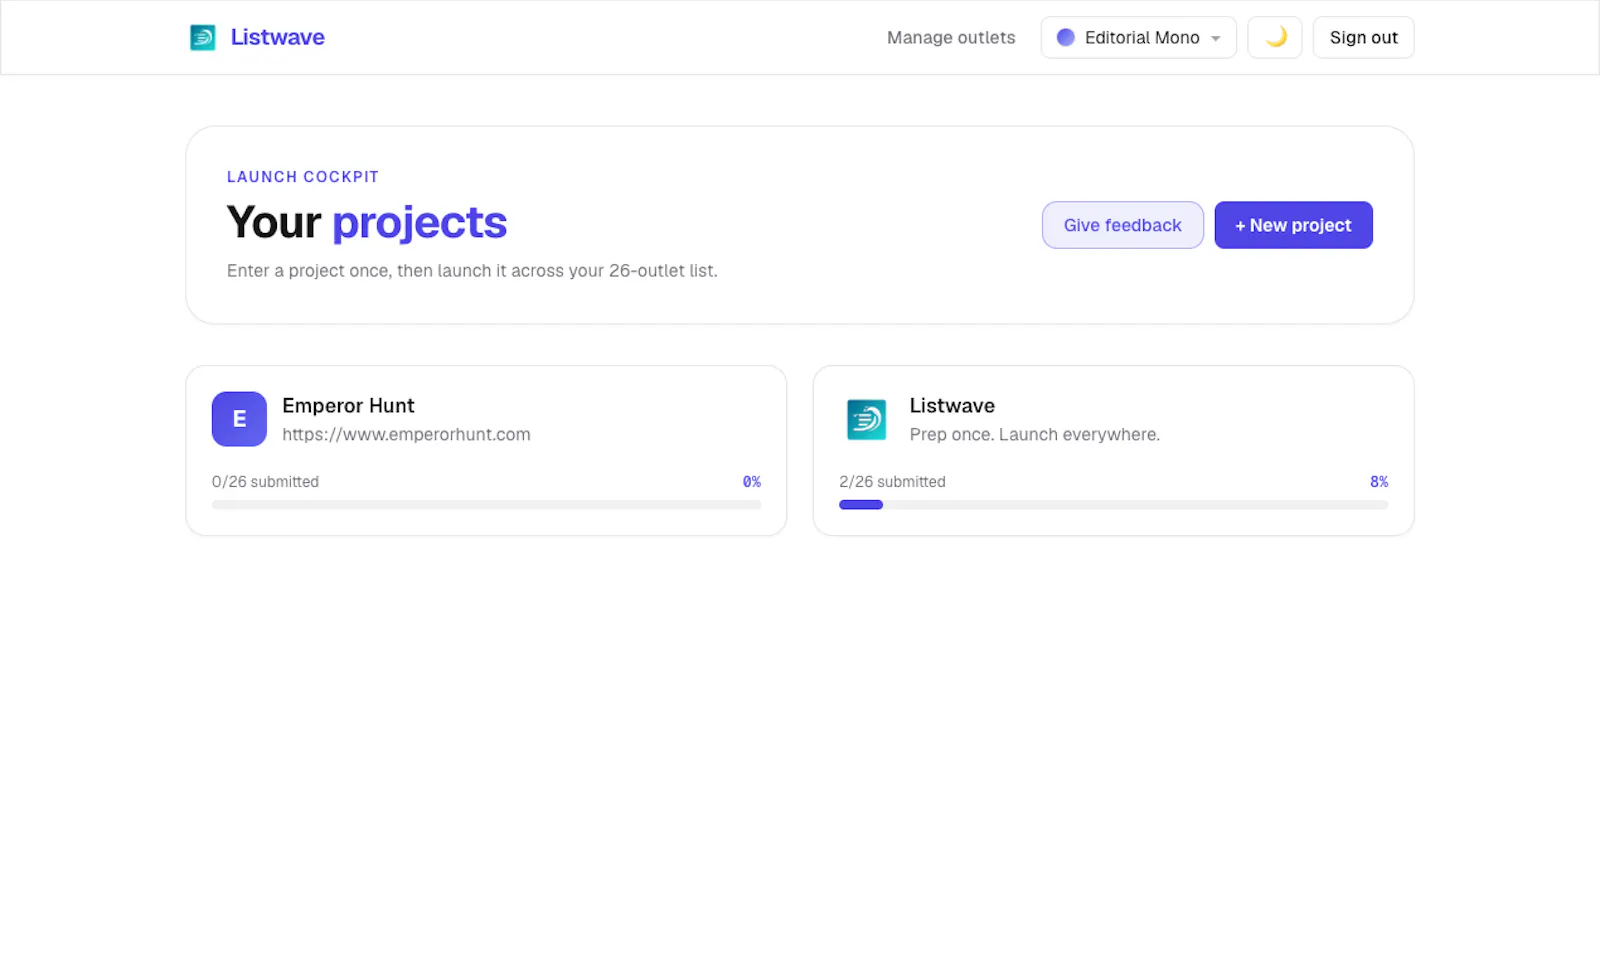The image size is (1600, 957).
Task: Open the Manage outlets page
Action: pyautogui.click(x=951, y=37)
